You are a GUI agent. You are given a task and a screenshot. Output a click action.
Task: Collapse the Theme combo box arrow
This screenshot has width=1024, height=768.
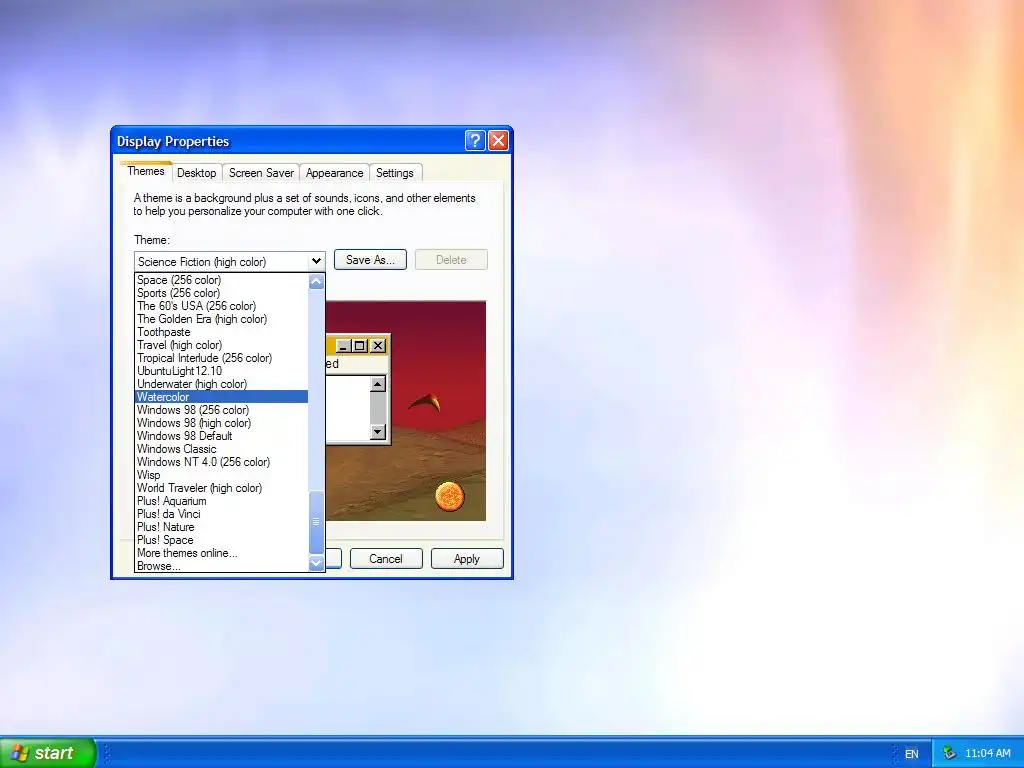(x=316, y=261)
